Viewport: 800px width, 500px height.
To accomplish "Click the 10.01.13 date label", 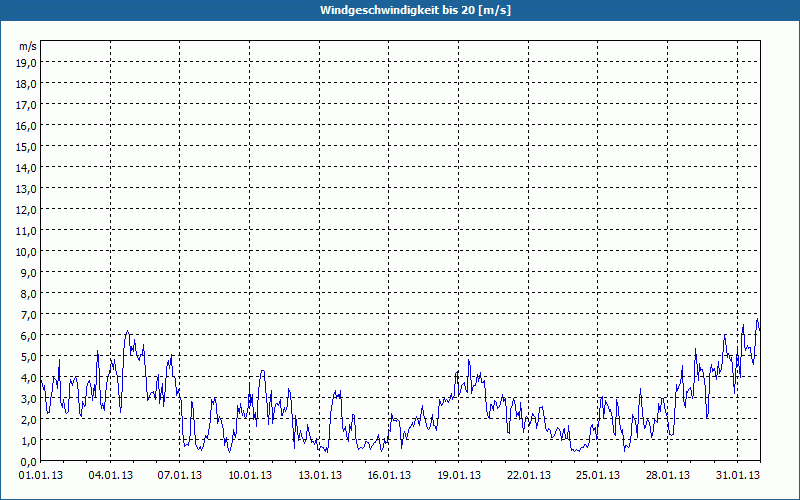I will [249, 476].
